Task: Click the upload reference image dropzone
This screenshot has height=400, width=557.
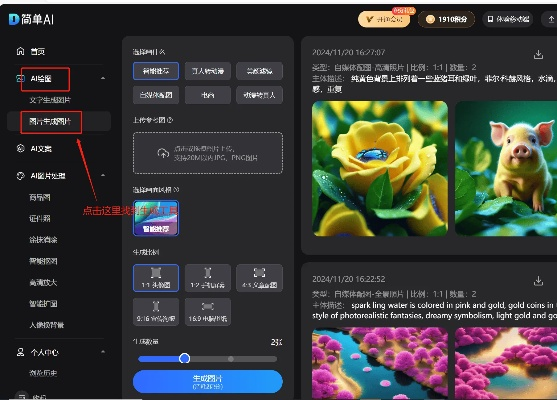Action: [x=208, y=153]
